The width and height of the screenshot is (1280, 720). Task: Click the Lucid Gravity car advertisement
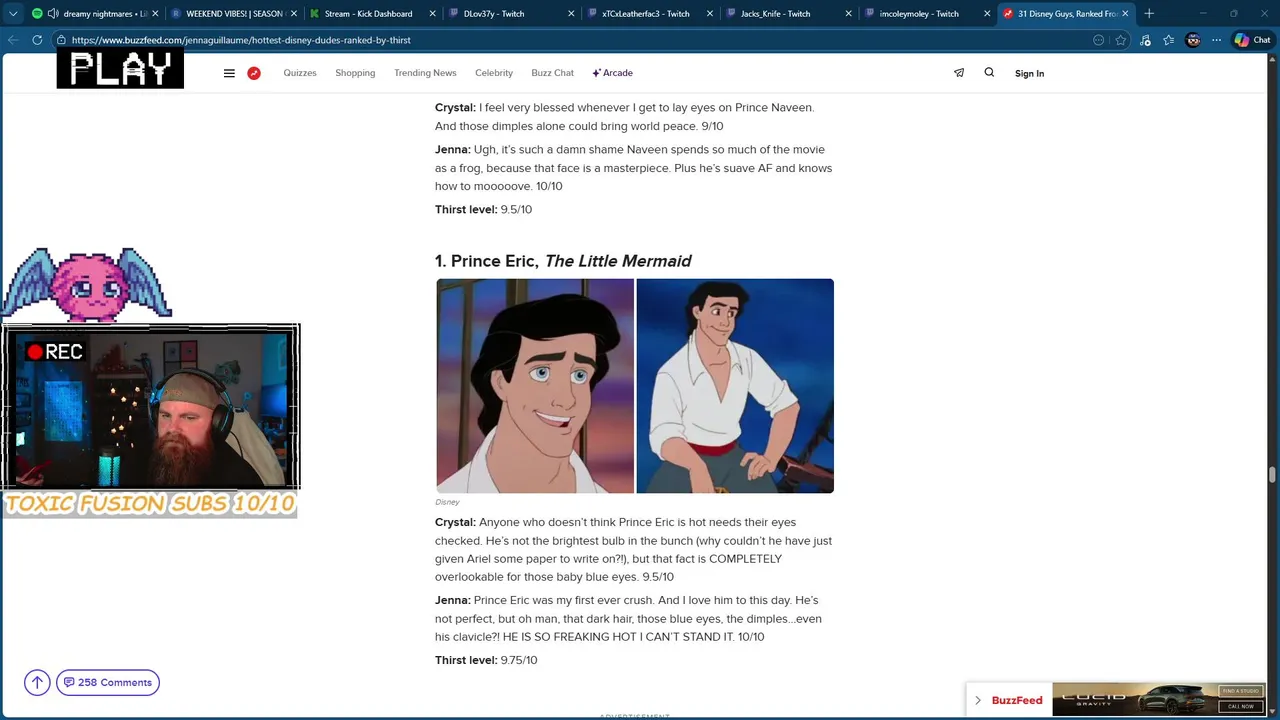(1158, 699)
